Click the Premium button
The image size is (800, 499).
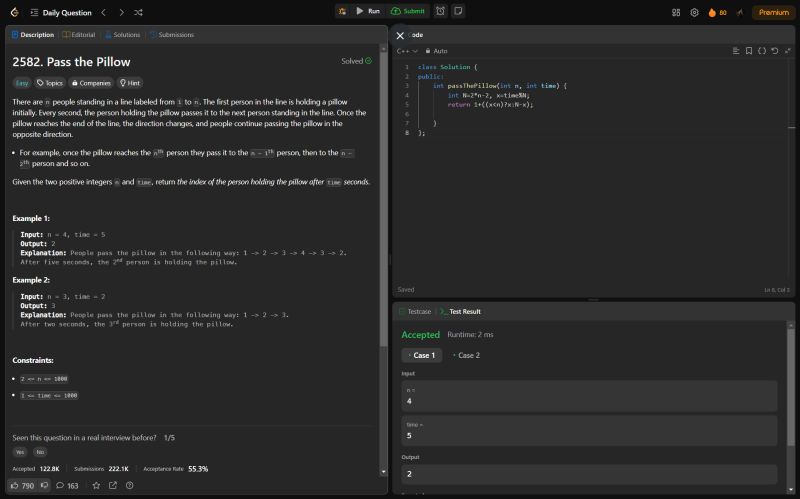click(773, 12)
